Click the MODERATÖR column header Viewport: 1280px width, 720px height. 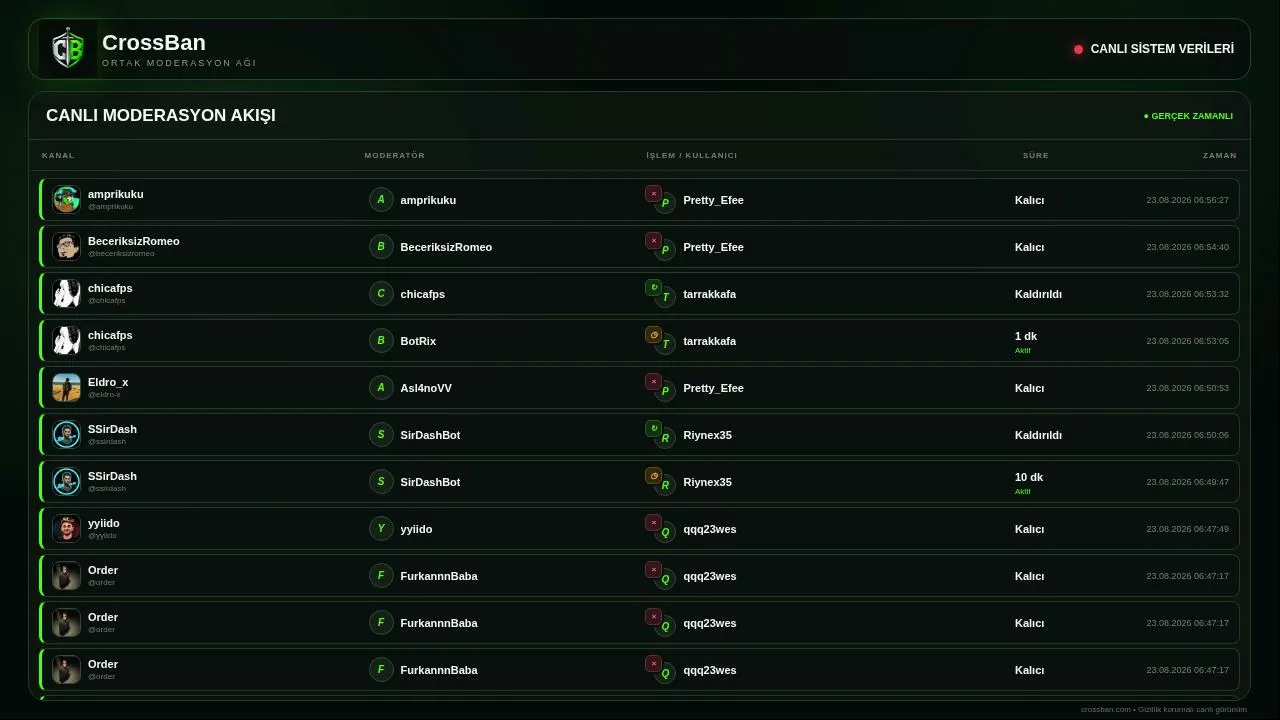(395, 155)
